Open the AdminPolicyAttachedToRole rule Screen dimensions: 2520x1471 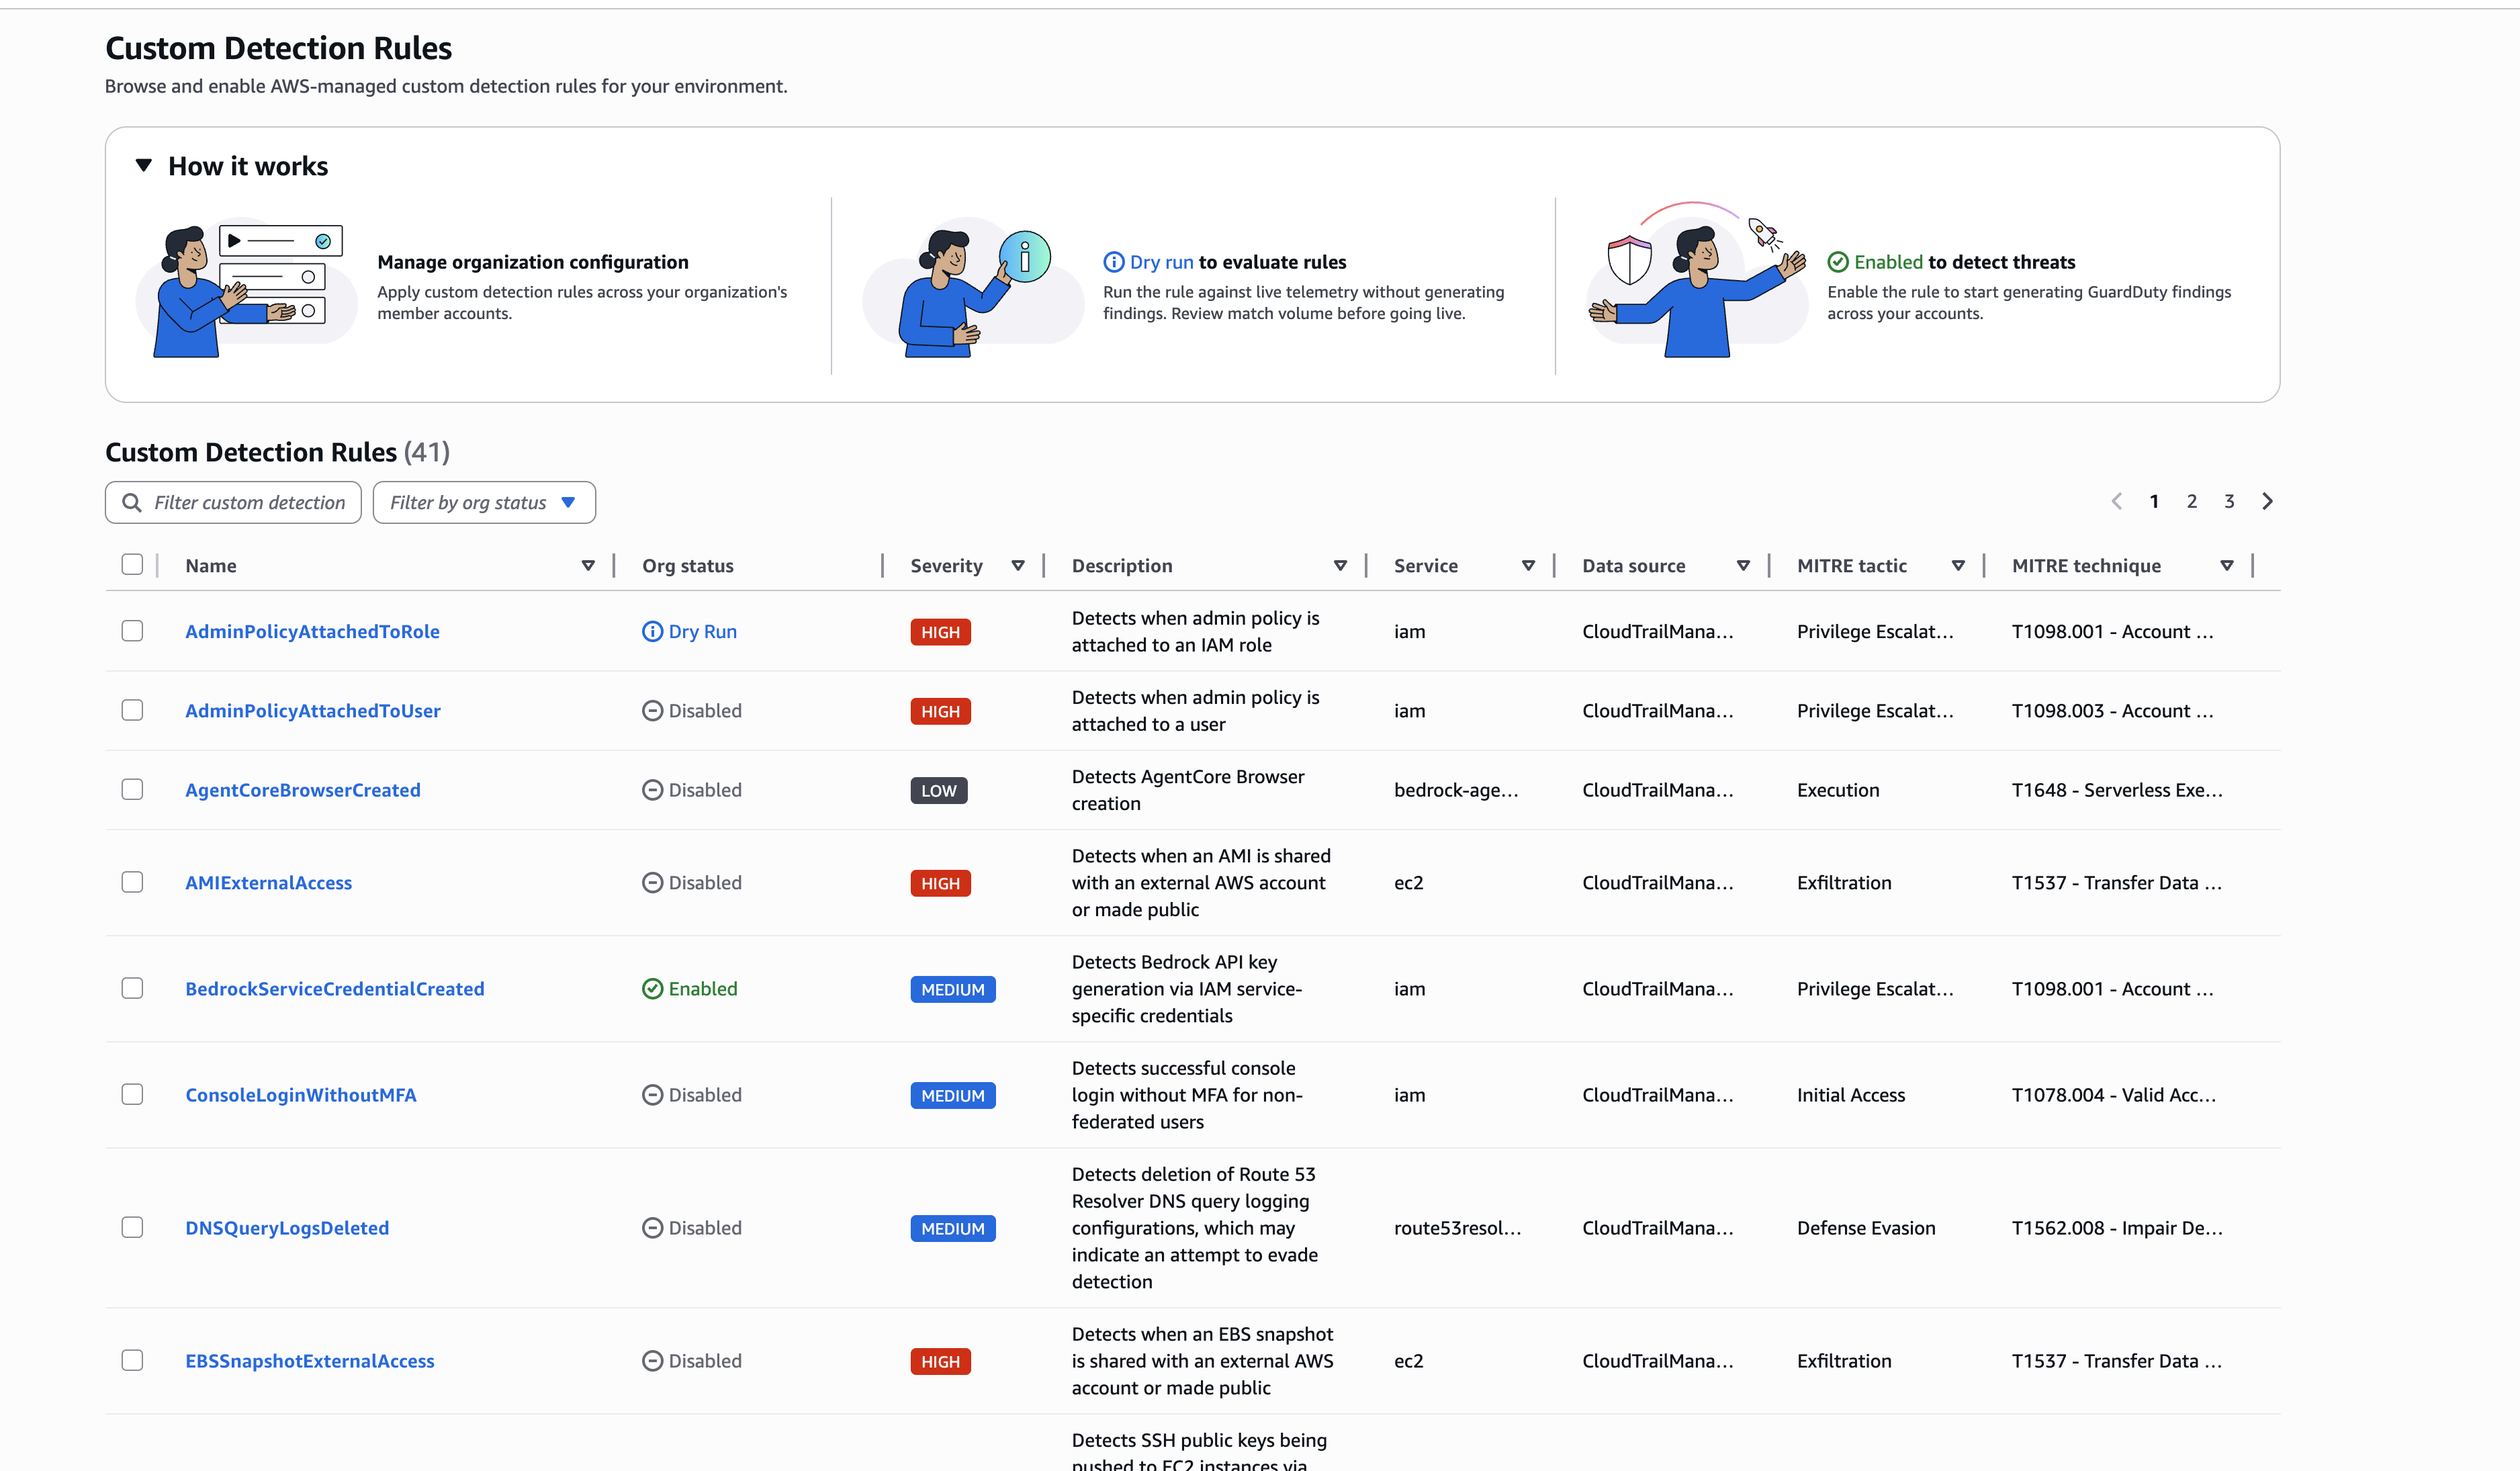click(312, 632)
